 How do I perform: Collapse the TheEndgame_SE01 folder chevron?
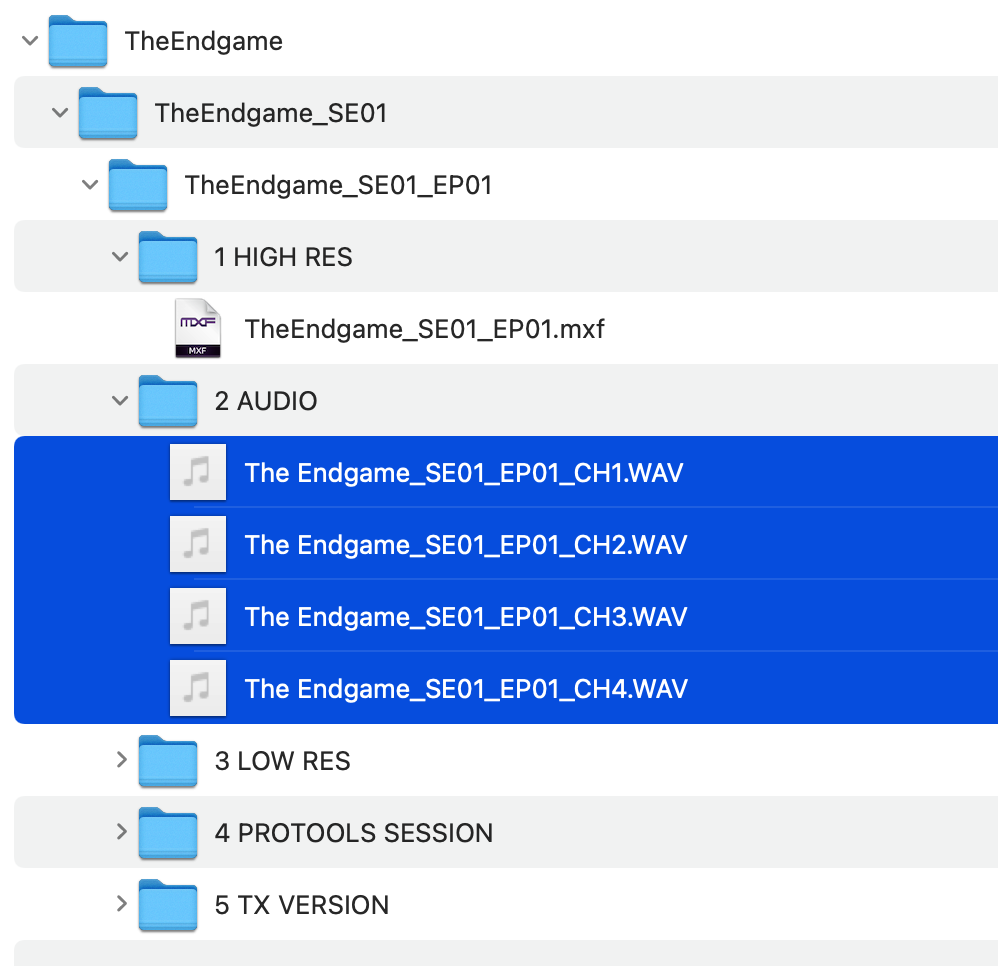60,113
